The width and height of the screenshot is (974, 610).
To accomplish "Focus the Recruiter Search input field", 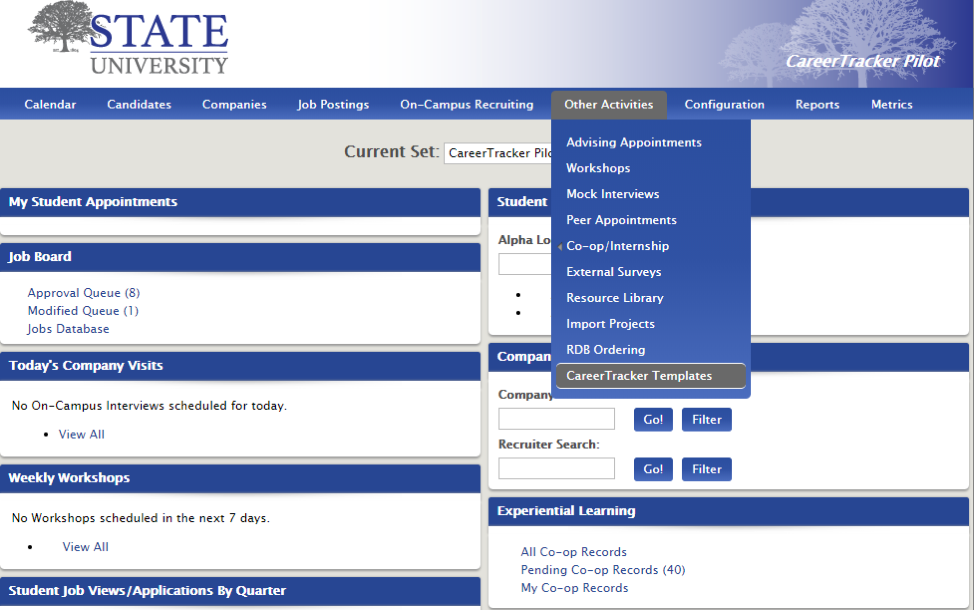I will (557, 468).
